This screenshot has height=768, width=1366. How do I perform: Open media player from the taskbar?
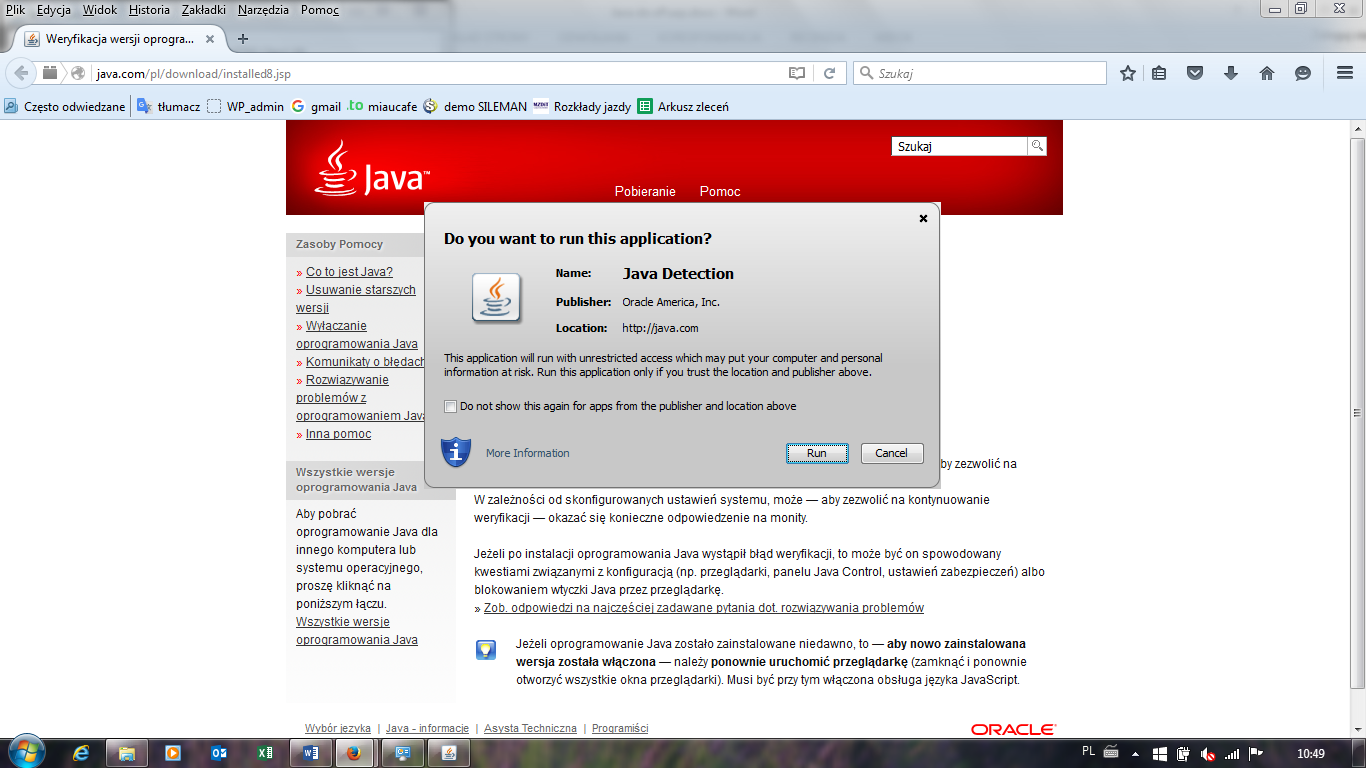coord(173,753)
